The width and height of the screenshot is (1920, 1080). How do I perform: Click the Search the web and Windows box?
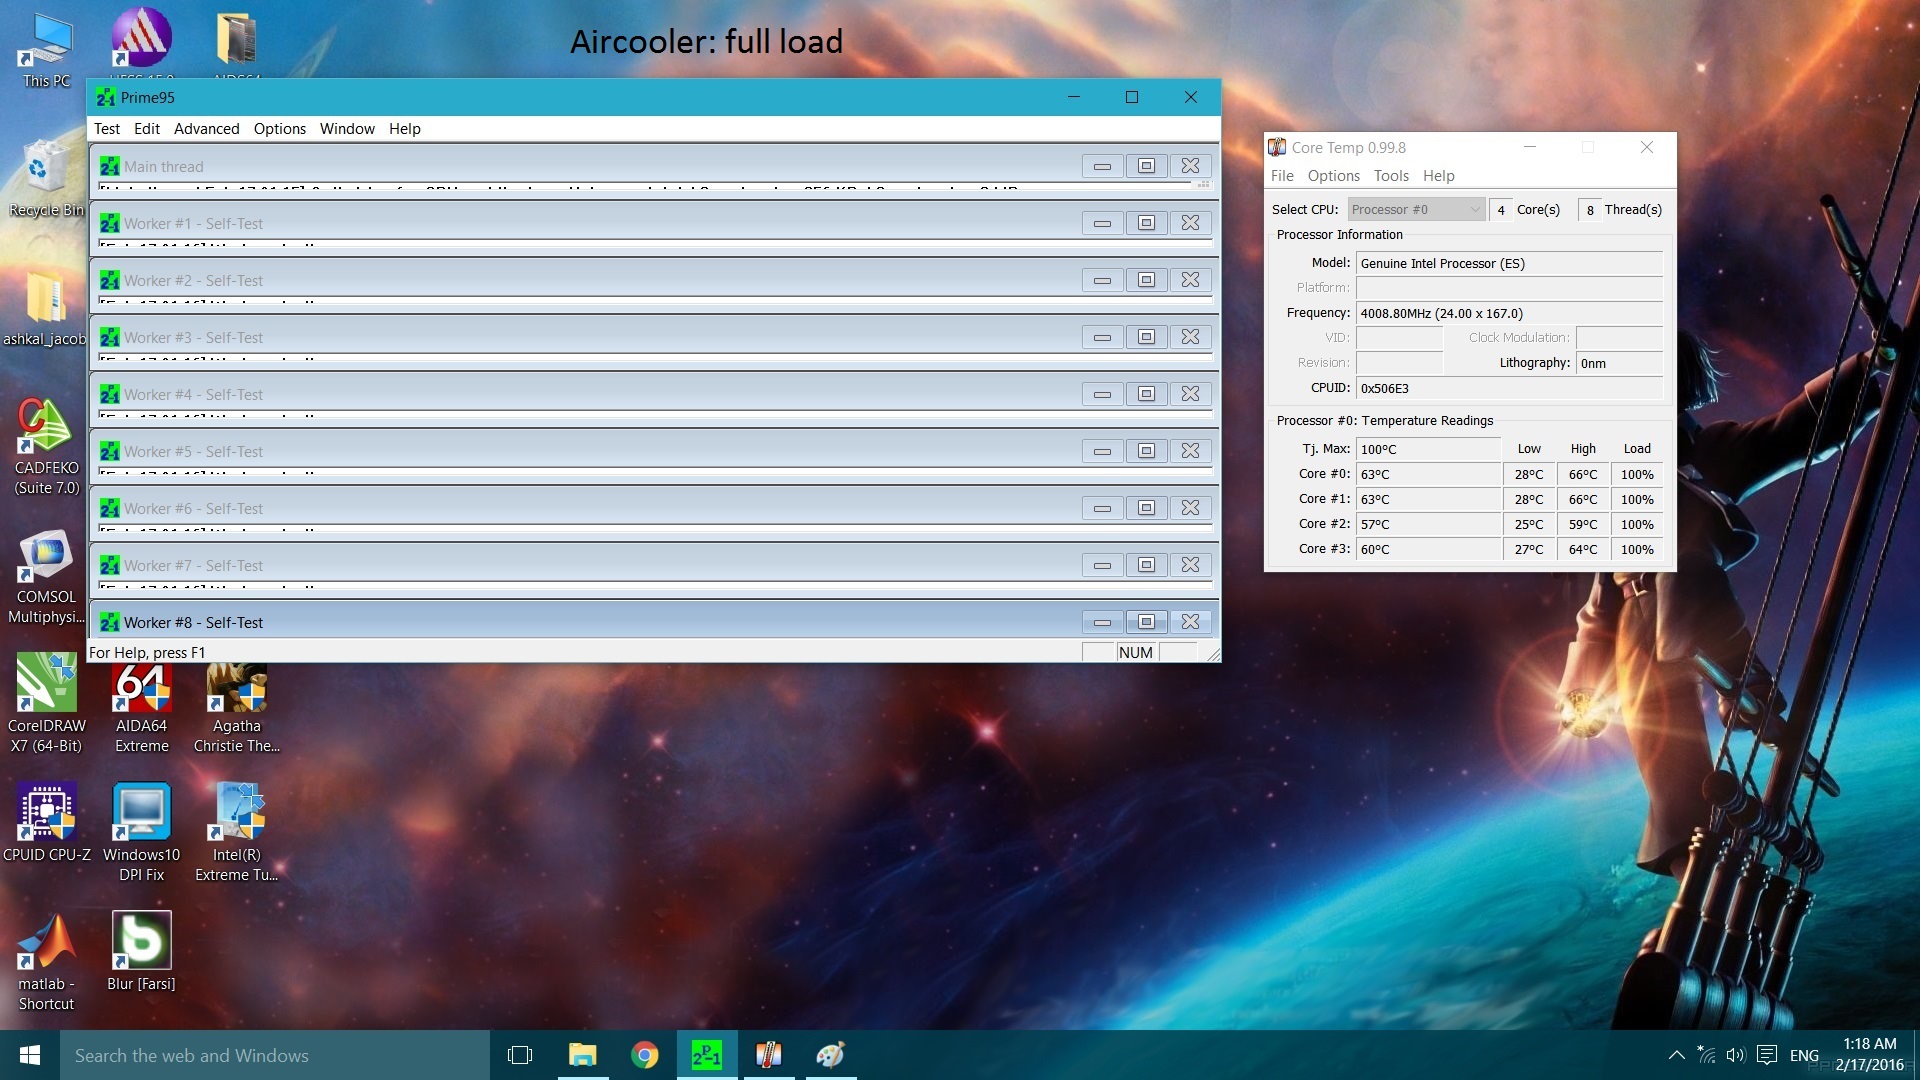pos(275,1055)
